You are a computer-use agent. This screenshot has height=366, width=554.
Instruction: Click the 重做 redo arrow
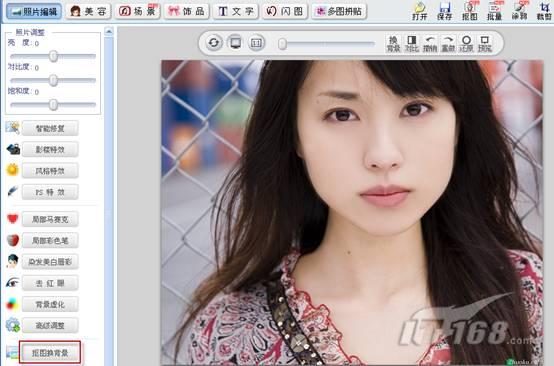point(448,44)
